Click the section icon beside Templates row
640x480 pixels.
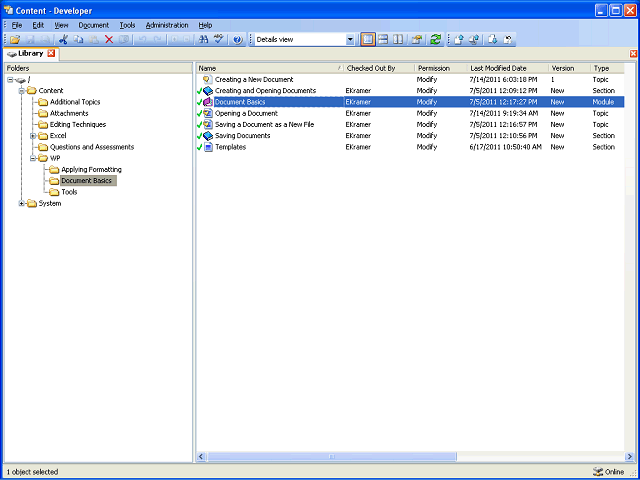(x=208, y=147)
